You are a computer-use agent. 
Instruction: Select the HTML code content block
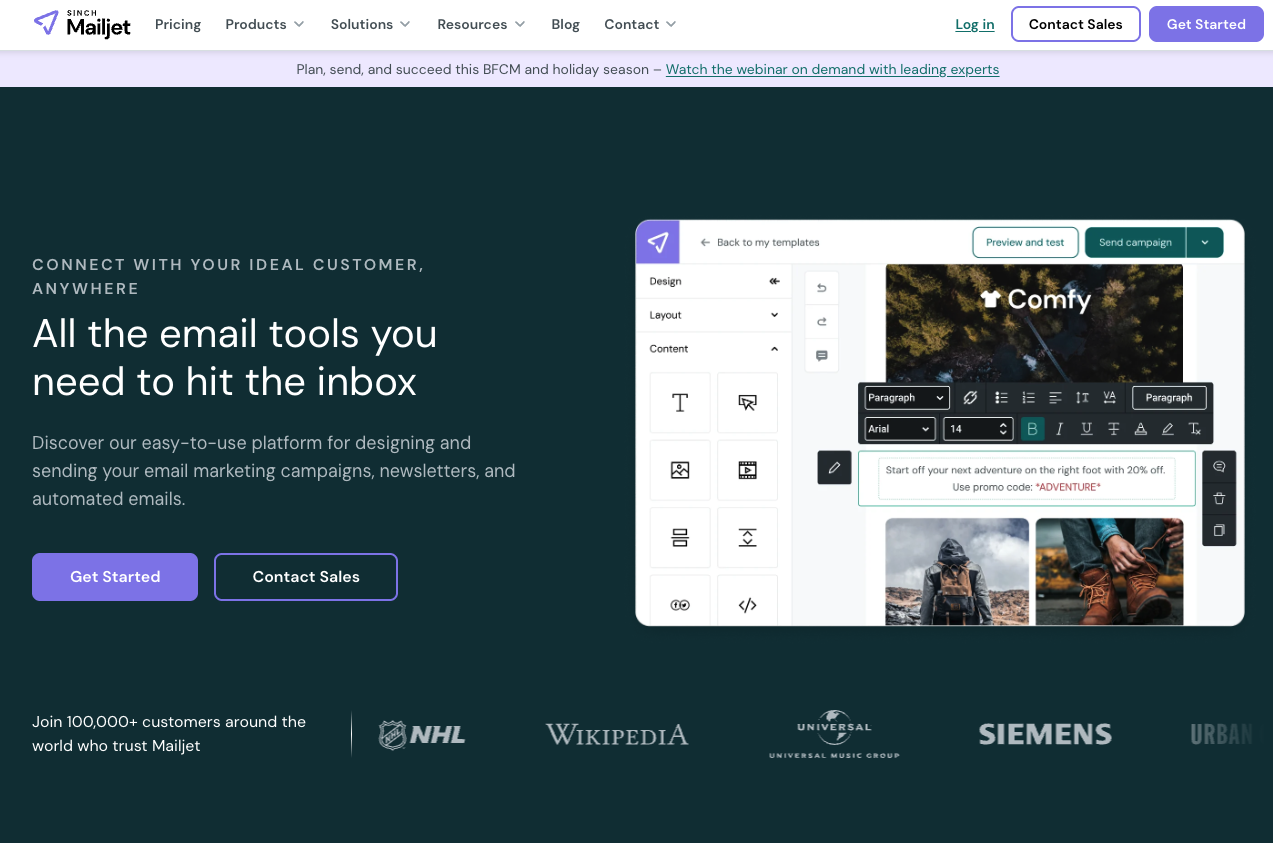click(x=747, y=600)
